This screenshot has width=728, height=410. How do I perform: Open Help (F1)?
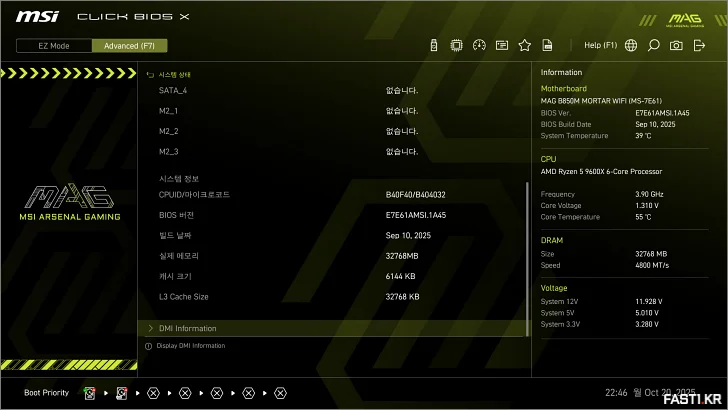tap(600, 45)
